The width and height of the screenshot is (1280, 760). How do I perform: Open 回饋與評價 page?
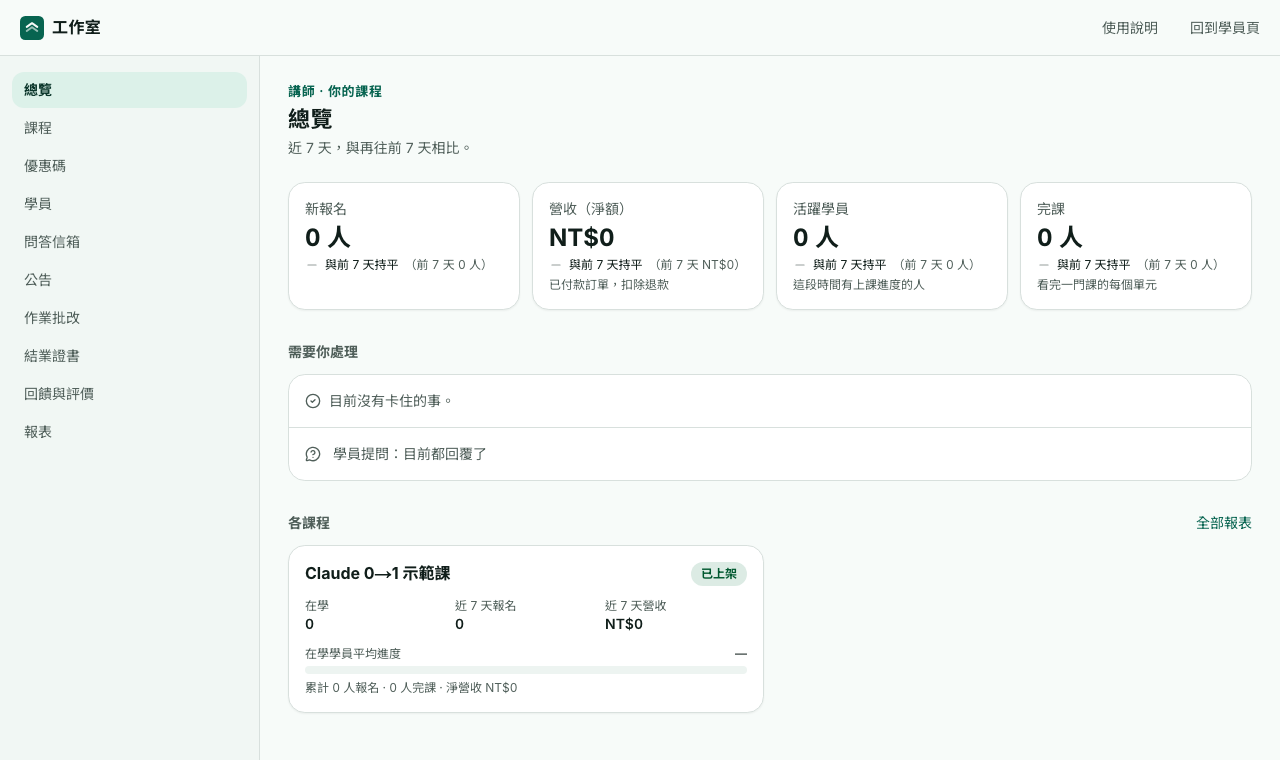click(129, 394)
